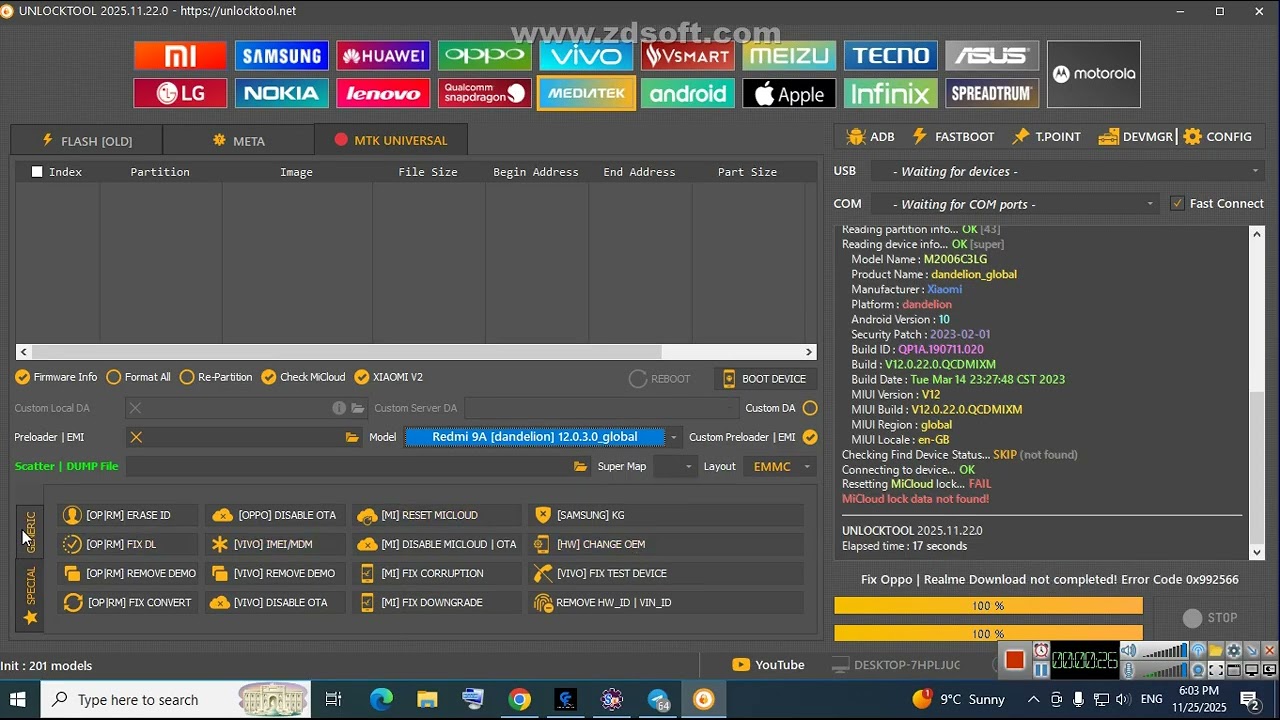Open the ADB tab
The image size is (1280, 720).
click(x=871, y=137)
